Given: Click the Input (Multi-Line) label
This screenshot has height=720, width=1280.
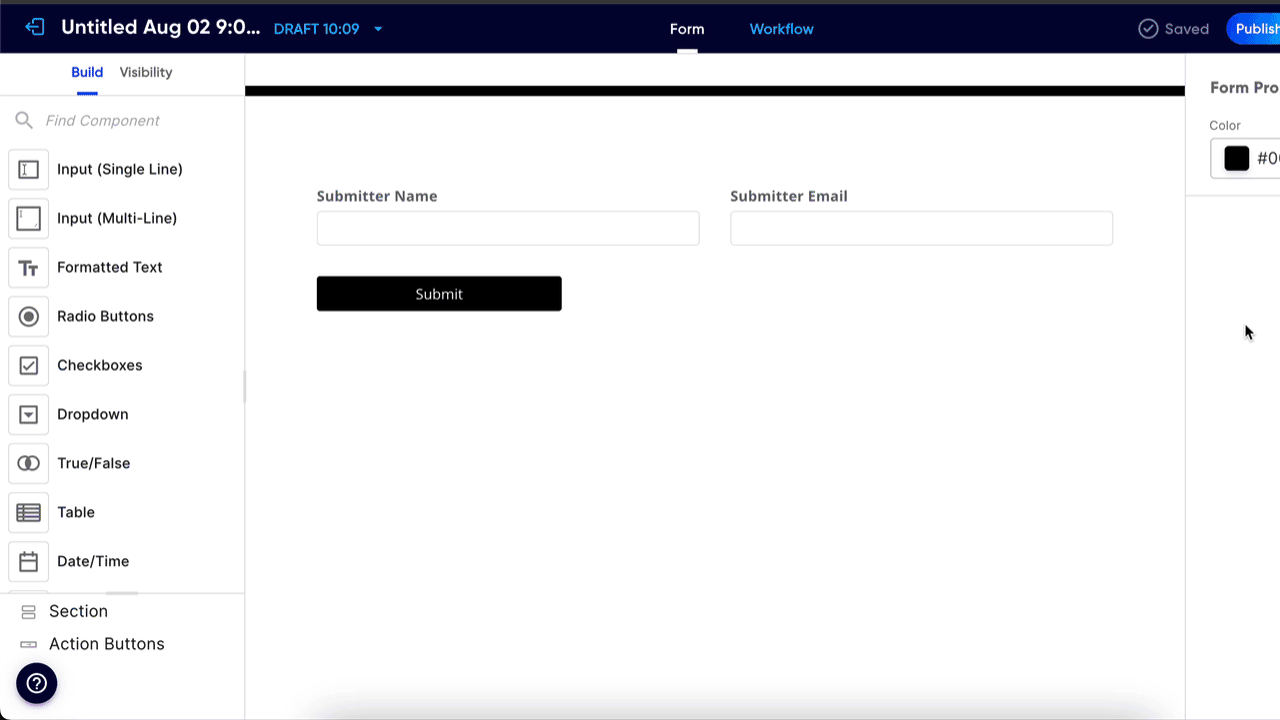Looking at the screenshot, I should point(117,219).
